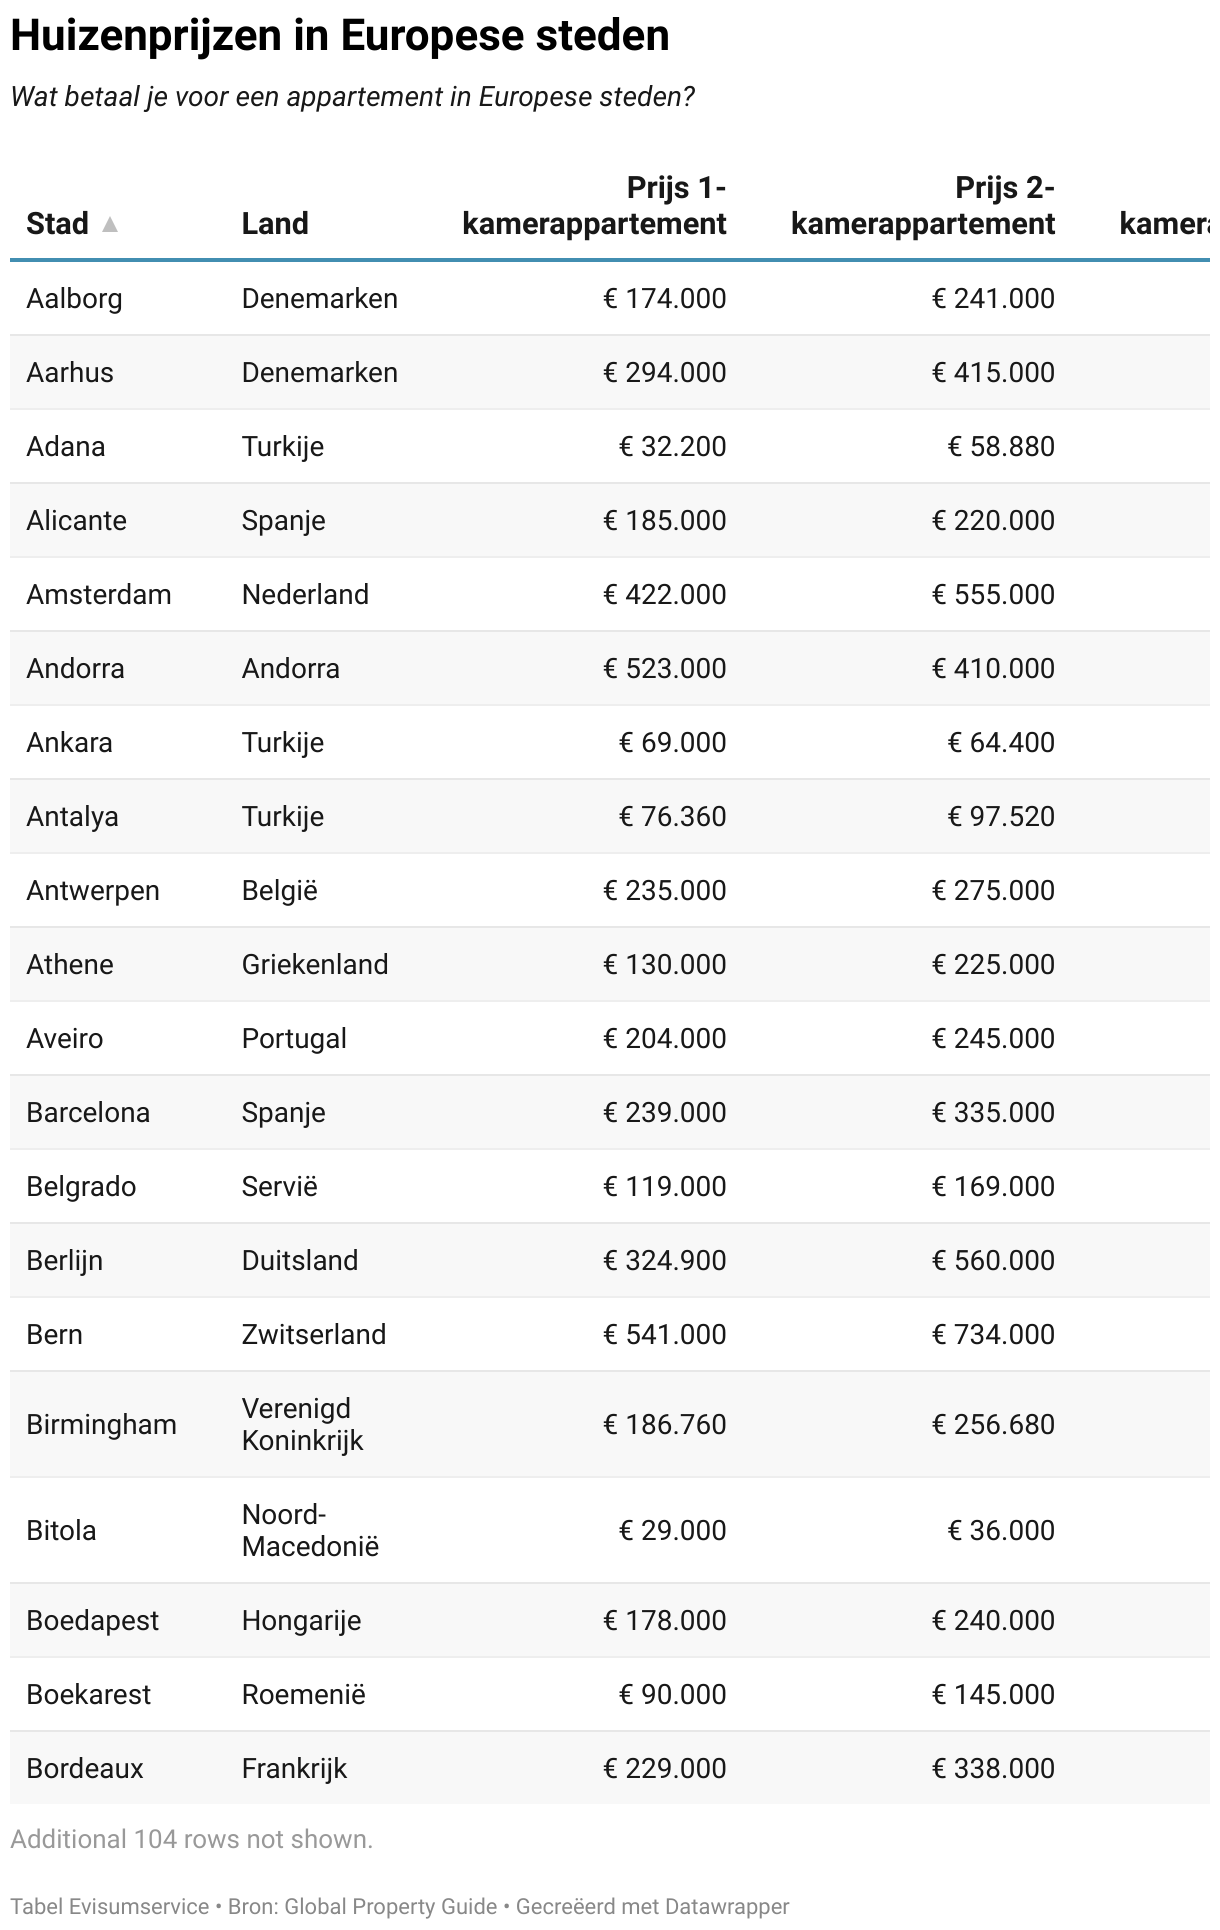The height and width of the screenshot is (1930, 1220).
Task: Sort by the Land column header
Action: click(x=275, y=223)
